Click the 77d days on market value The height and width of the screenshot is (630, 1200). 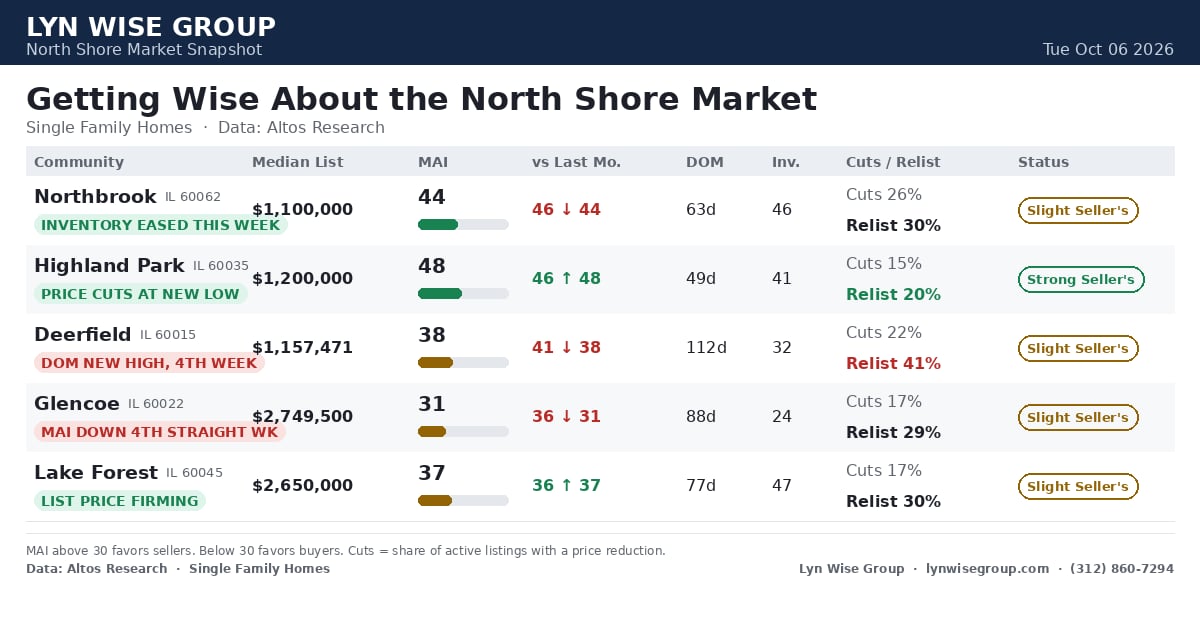pos(701,486)
